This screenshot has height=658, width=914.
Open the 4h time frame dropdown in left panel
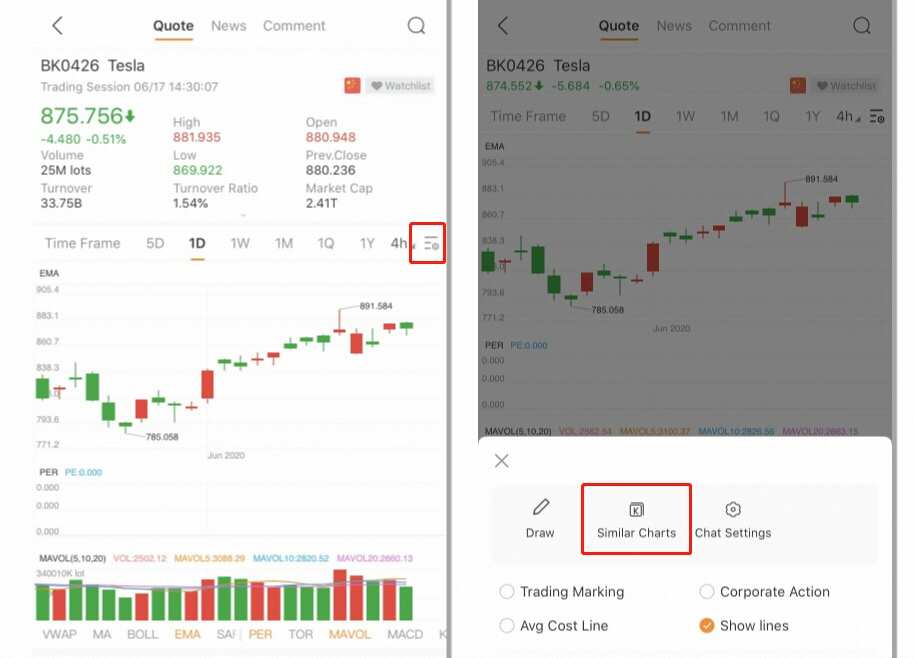(401, 243)
